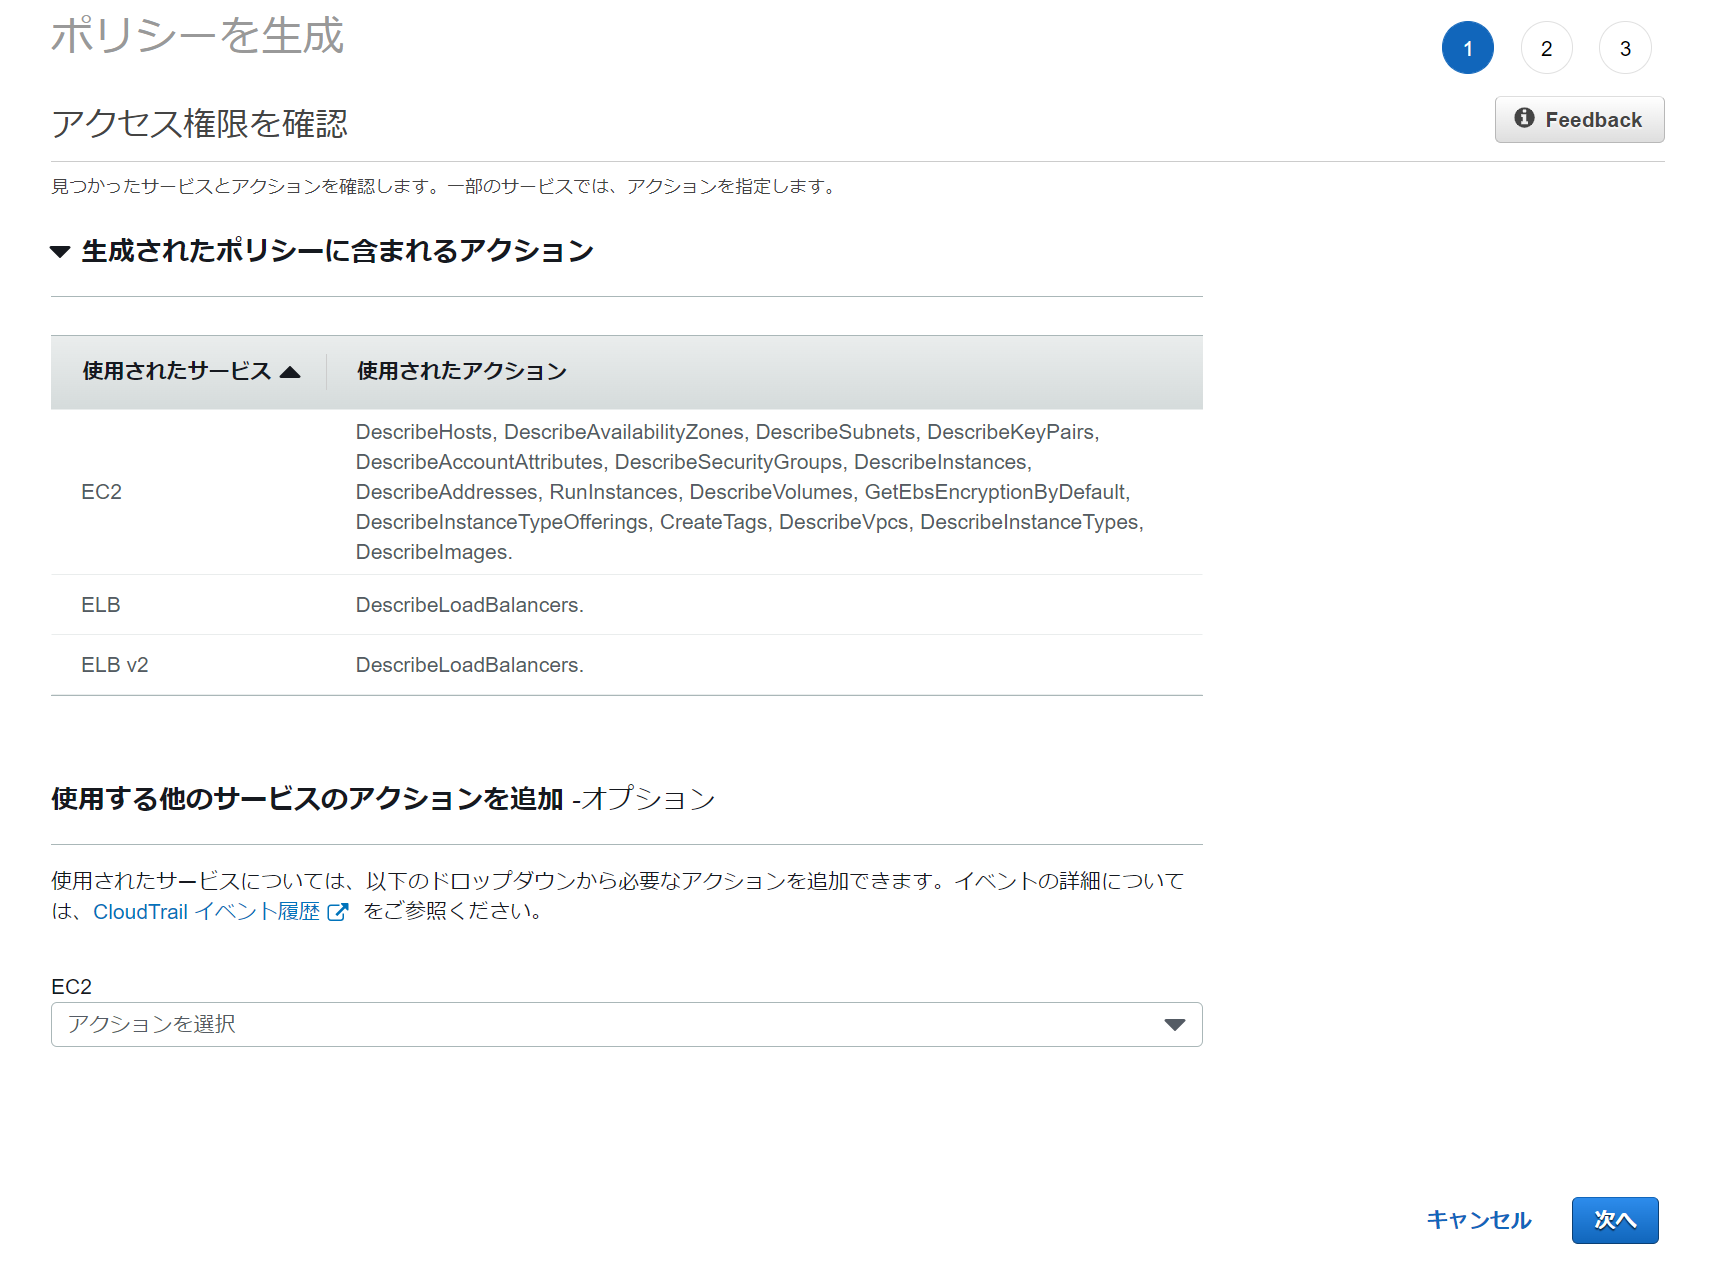Click DescribeLoadBalancers in the ELB v2 row
Viewport: 1715px width, 1272px height.
coord(469,665)
